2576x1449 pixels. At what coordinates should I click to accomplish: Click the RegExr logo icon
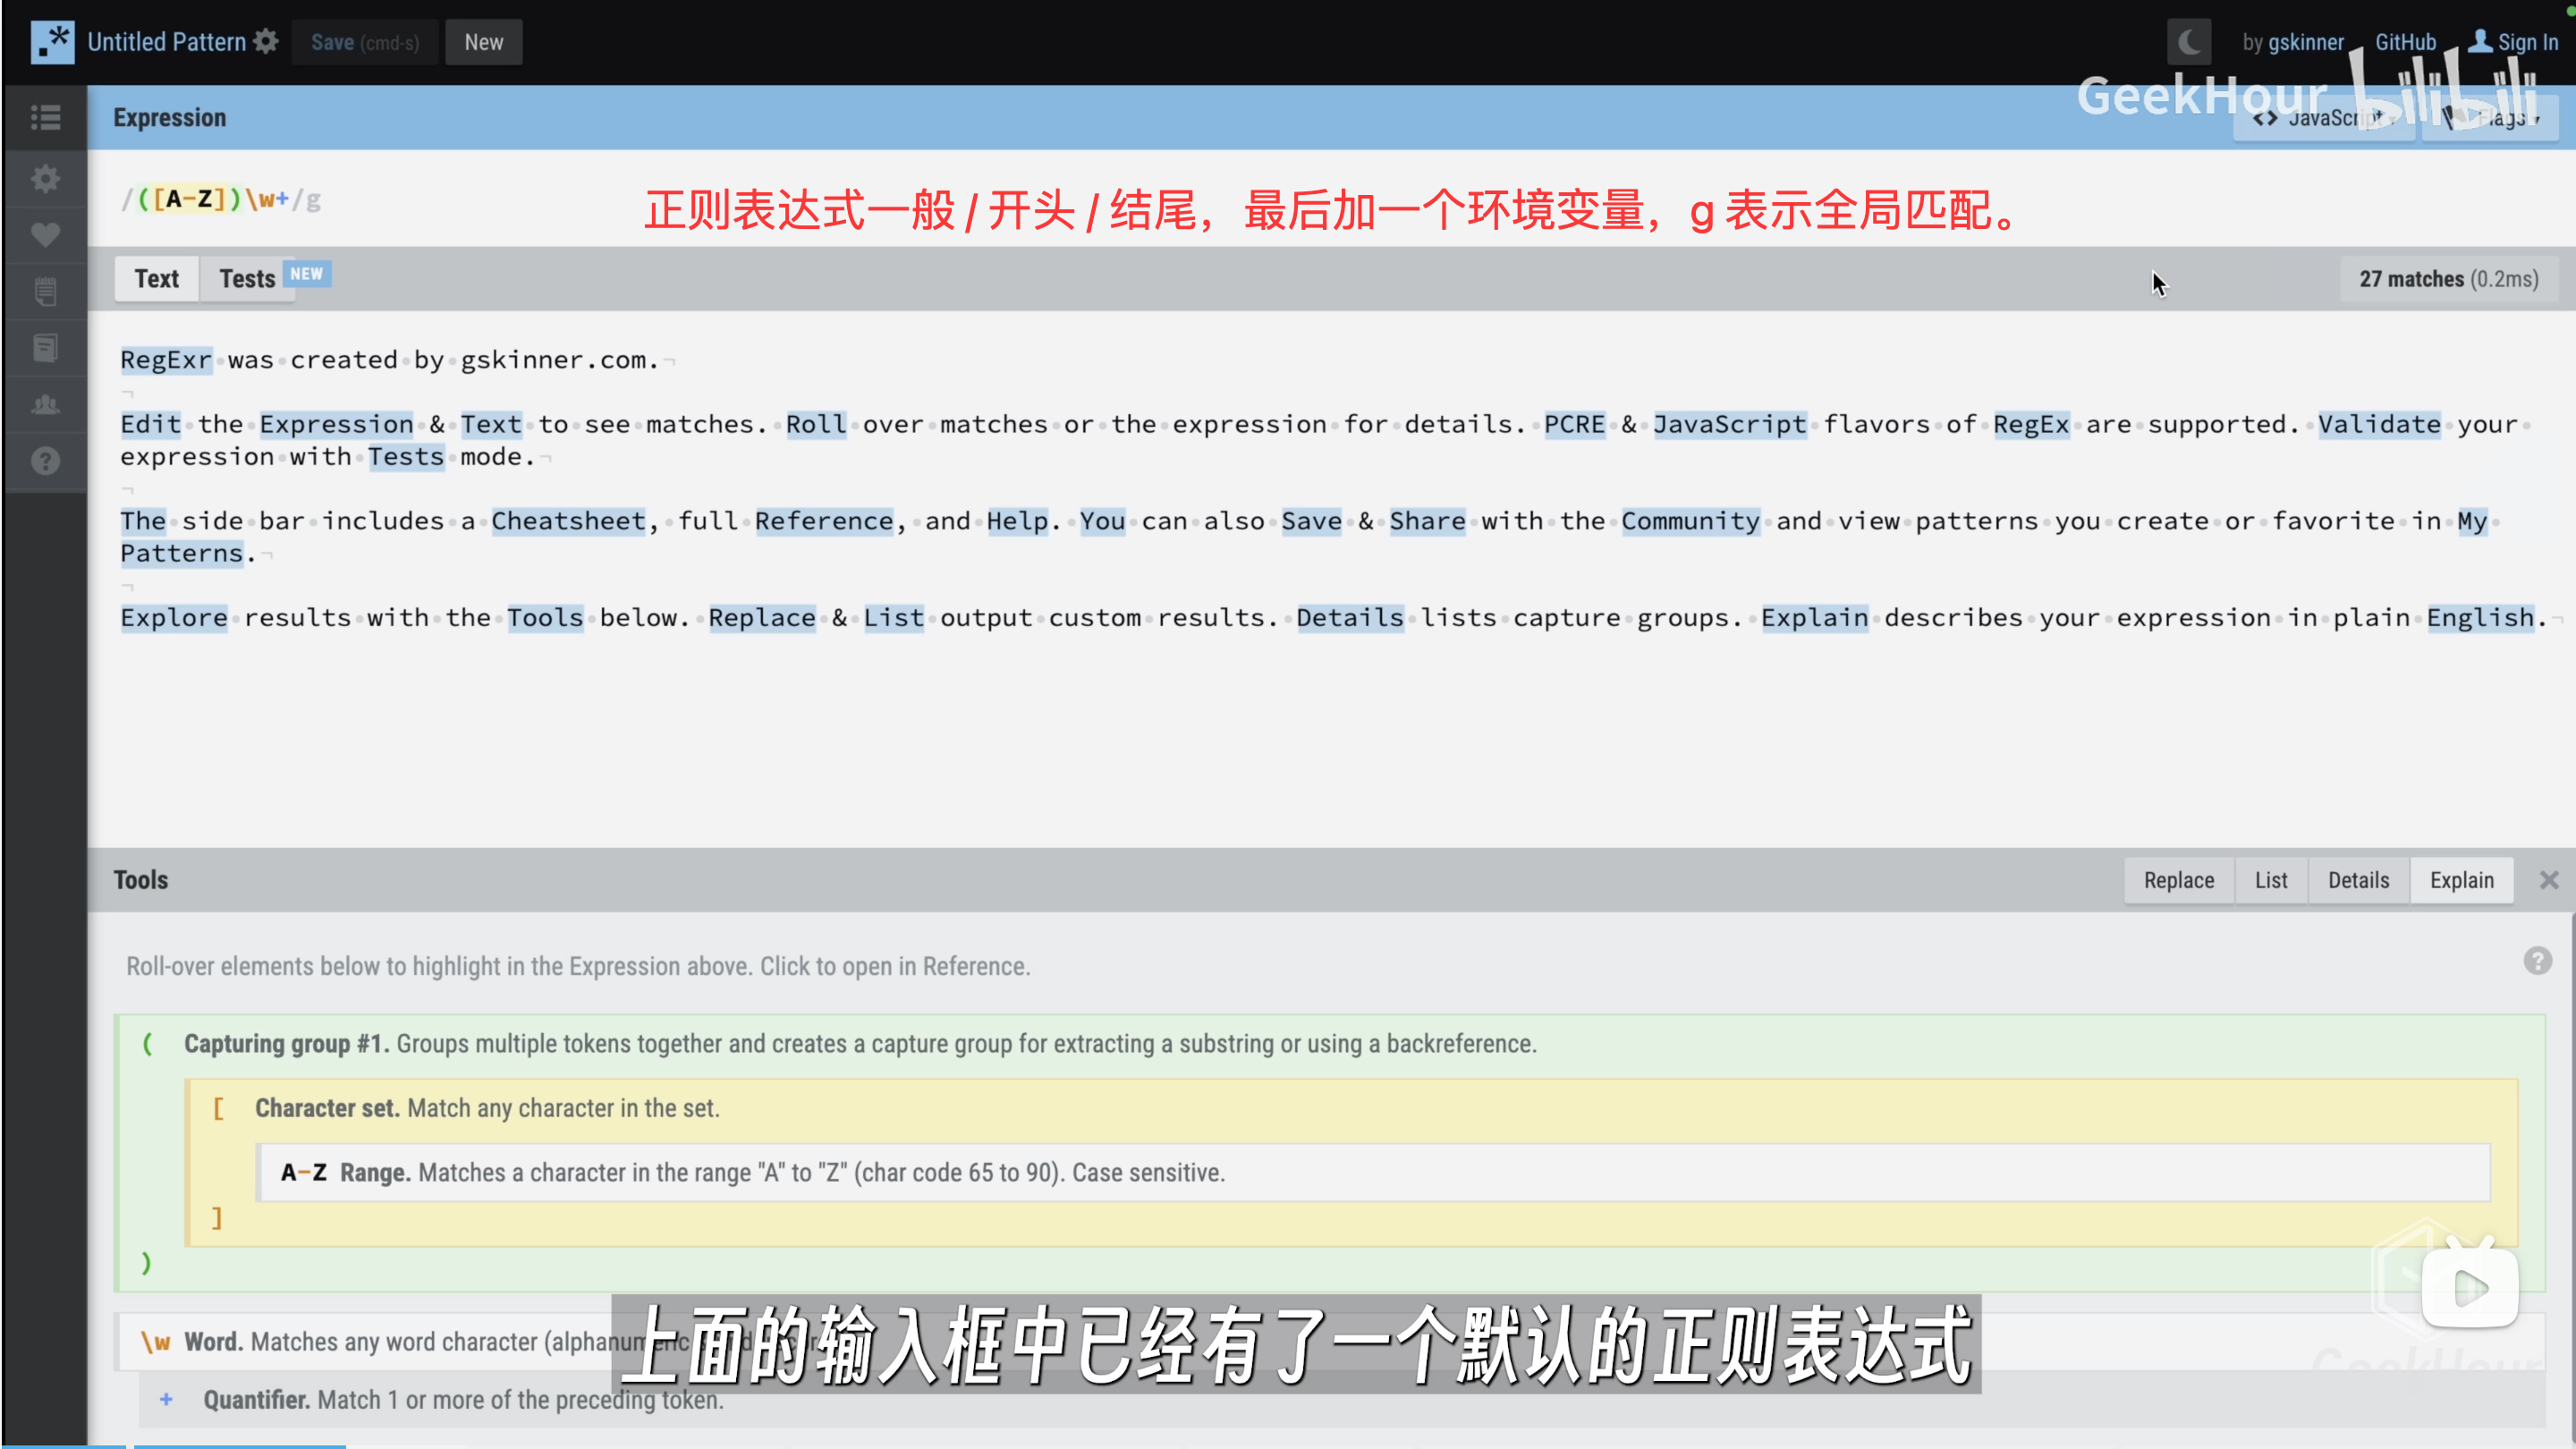click(x=52, y=42)
